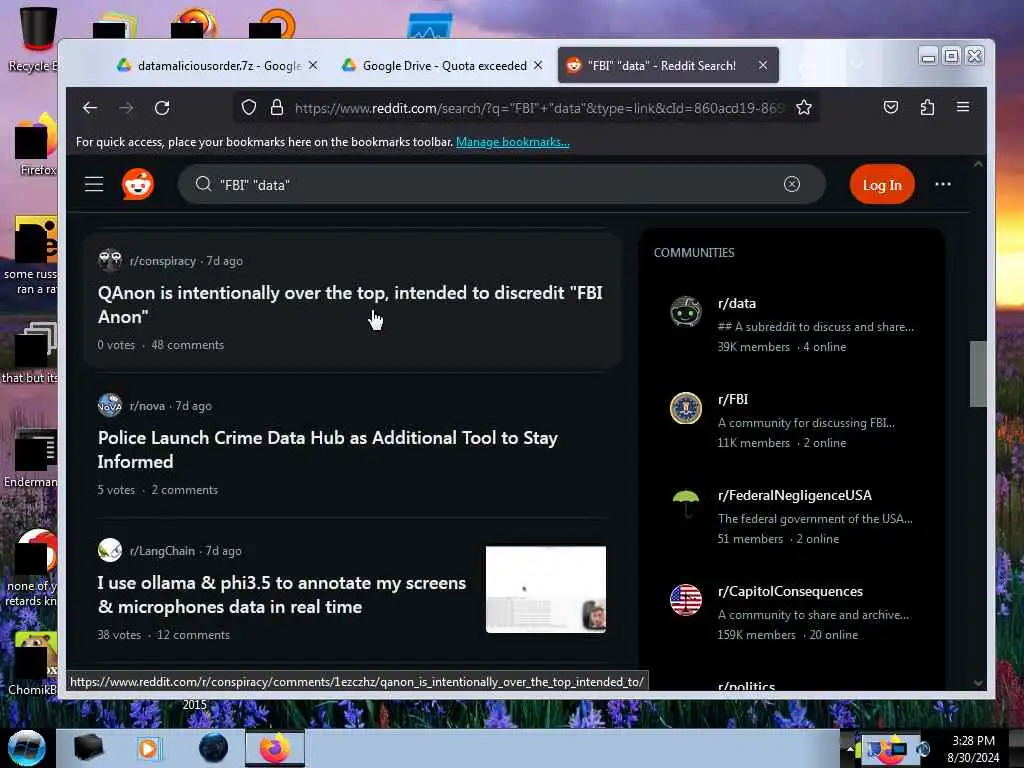This screenshot has width=1024, height=768.
Task: Click the r/nova subreddit avatar
Action: click(110, 405)
